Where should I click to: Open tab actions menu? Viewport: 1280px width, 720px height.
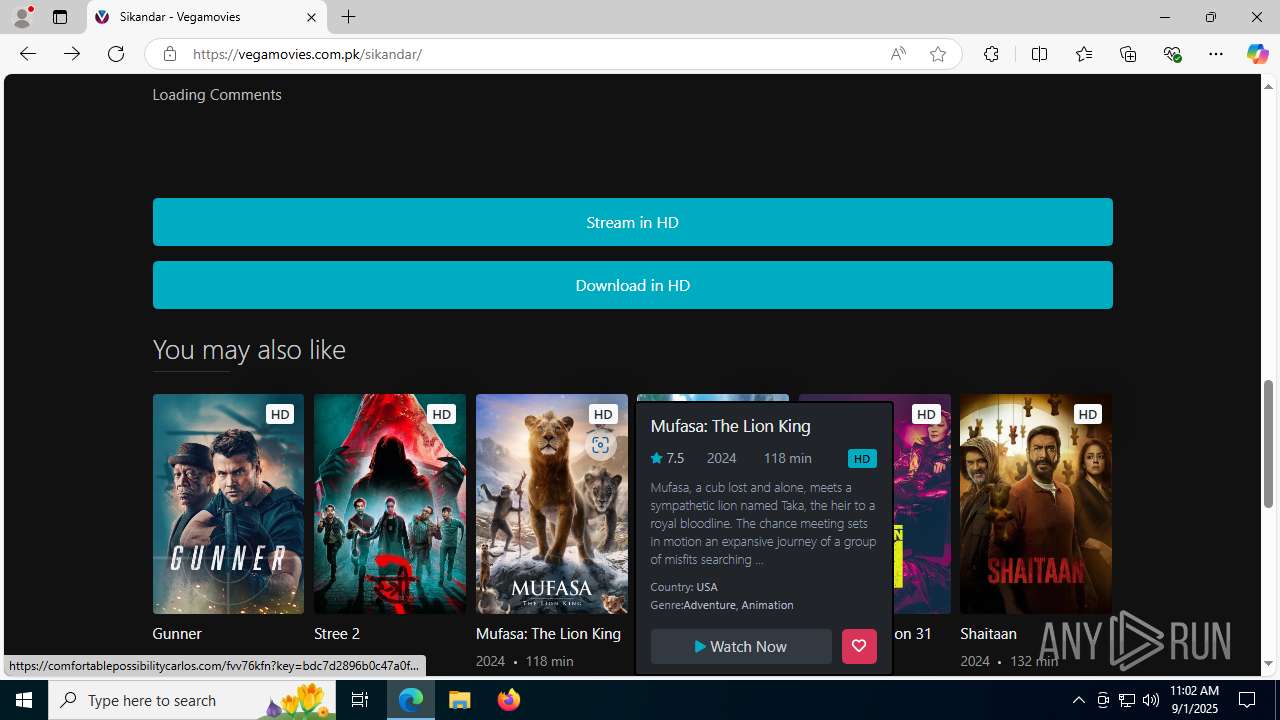pos(60,17)
